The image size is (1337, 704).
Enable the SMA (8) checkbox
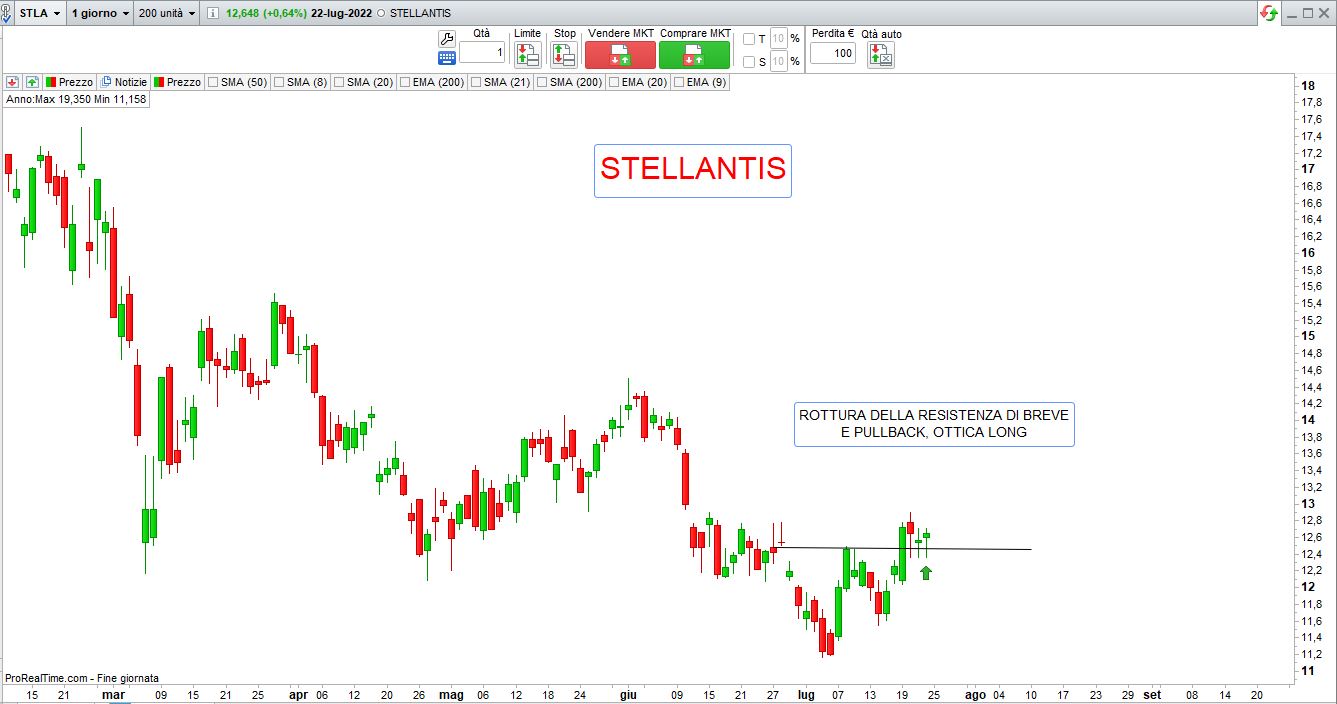(279, 82)
